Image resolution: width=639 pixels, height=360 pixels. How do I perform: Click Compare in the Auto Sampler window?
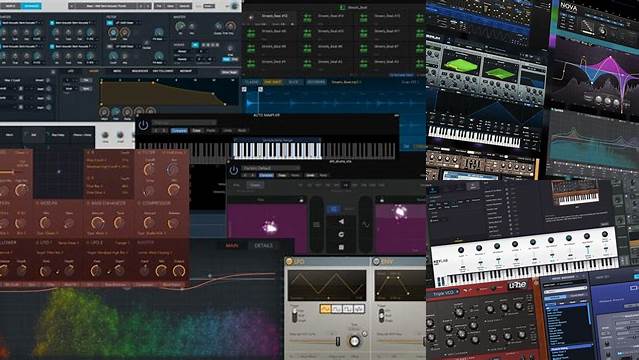coord(179,130)
